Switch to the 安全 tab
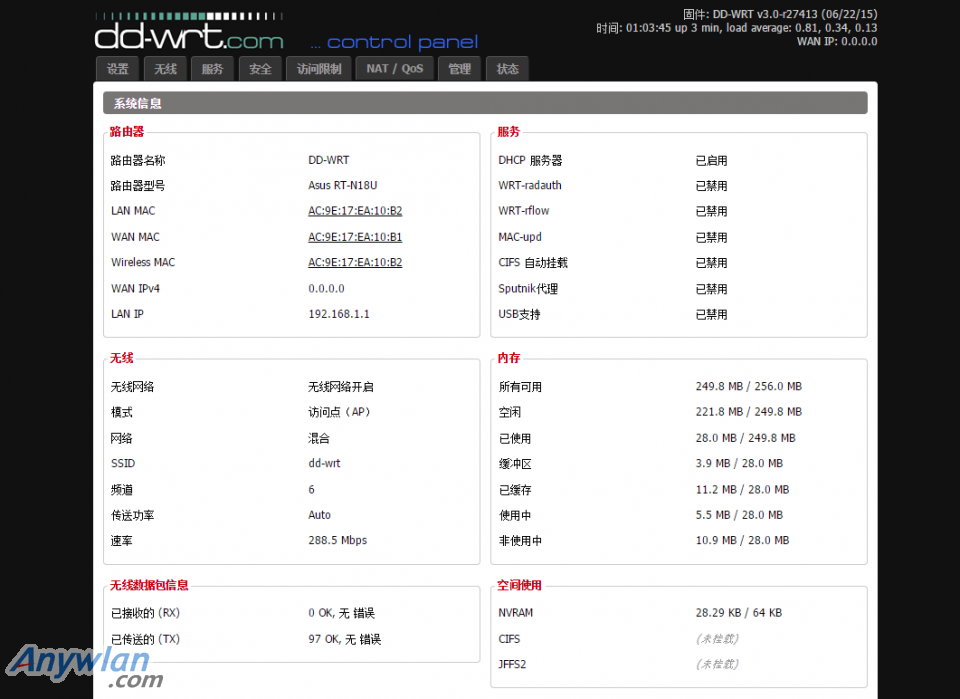This screenshot has height=699, width=960. coord(260,69)
